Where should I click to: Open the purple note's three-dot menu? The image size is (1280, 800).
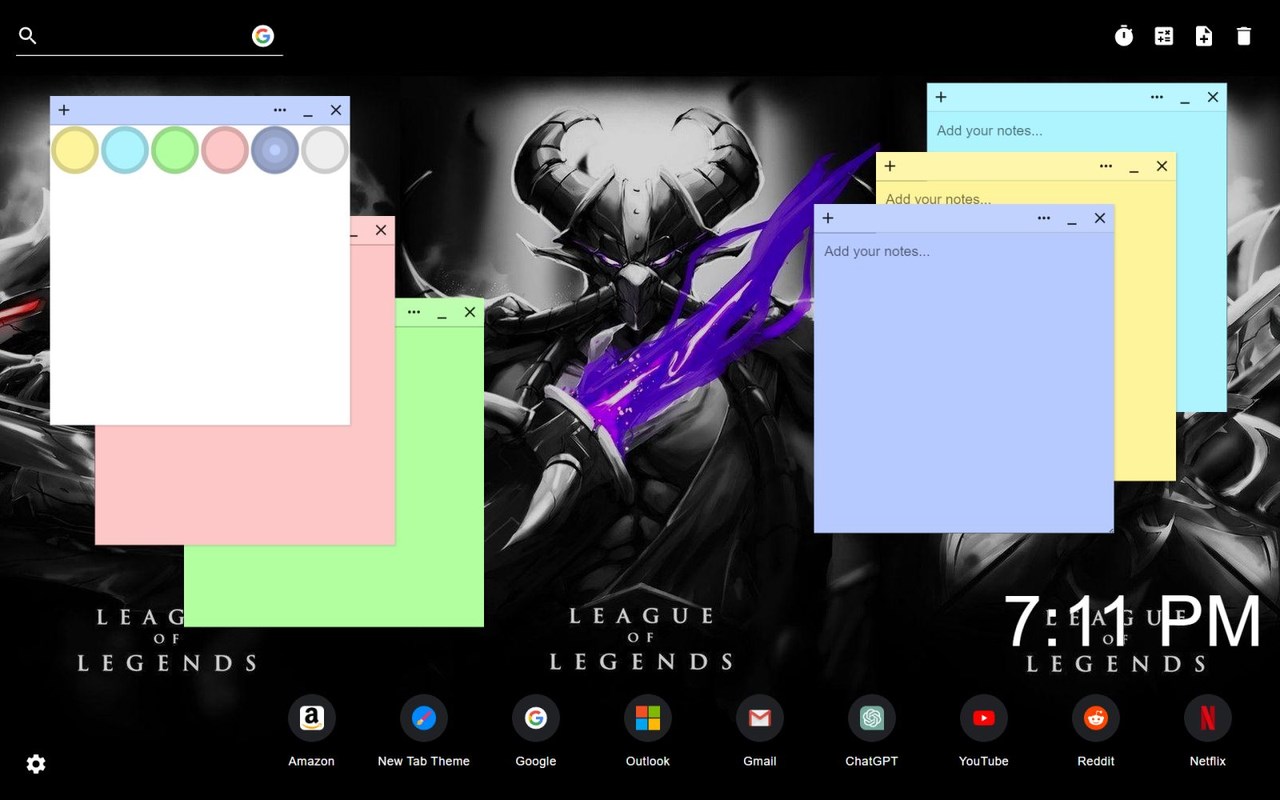click(x=1044, y=218)
